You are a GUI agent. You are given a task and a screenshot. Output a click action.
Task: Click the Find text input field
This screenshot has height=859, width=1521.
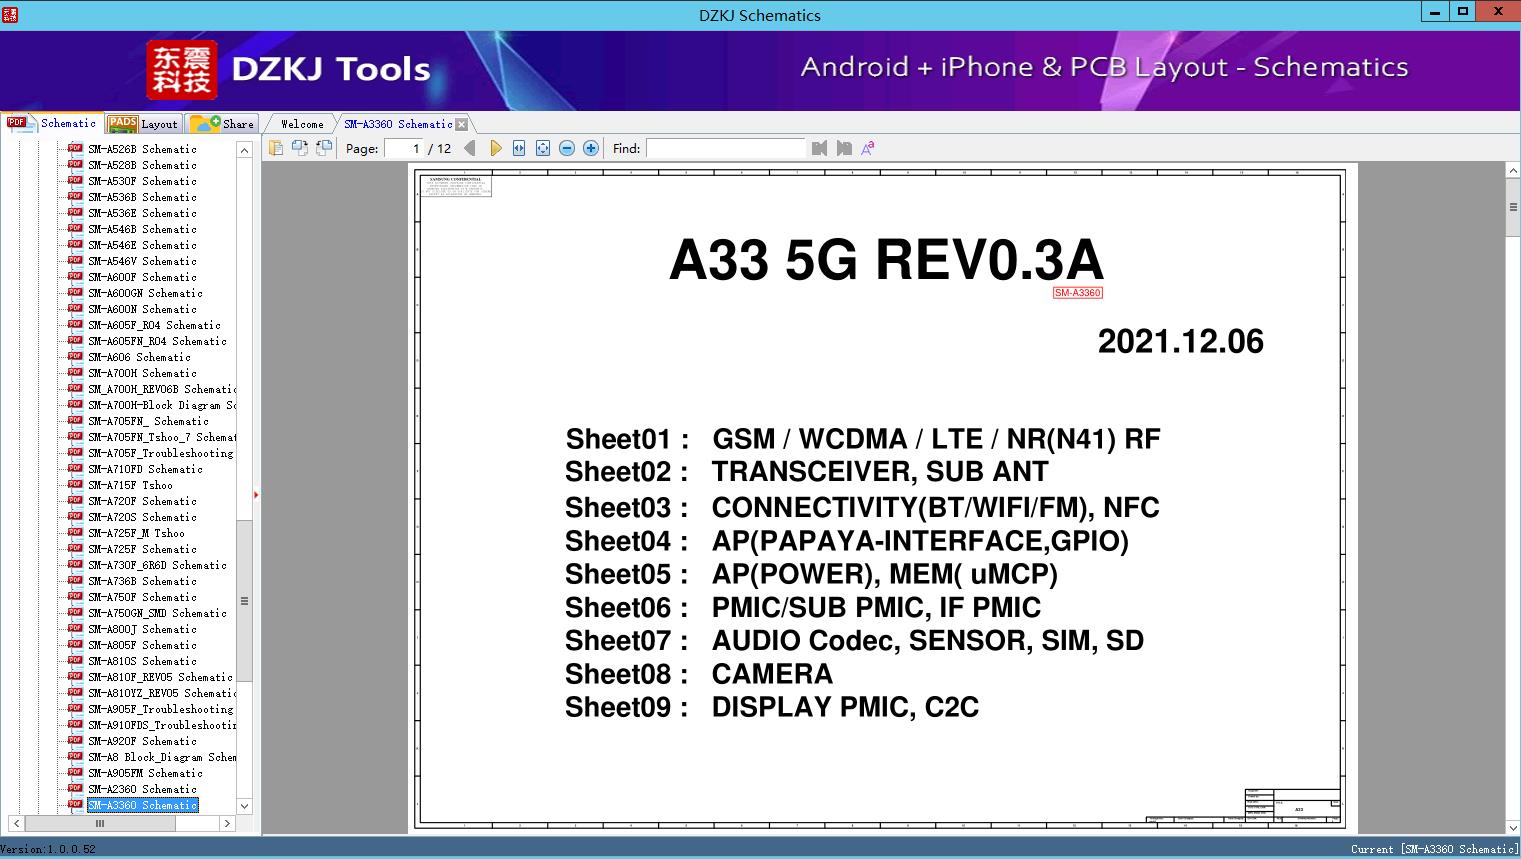(725, 148)
